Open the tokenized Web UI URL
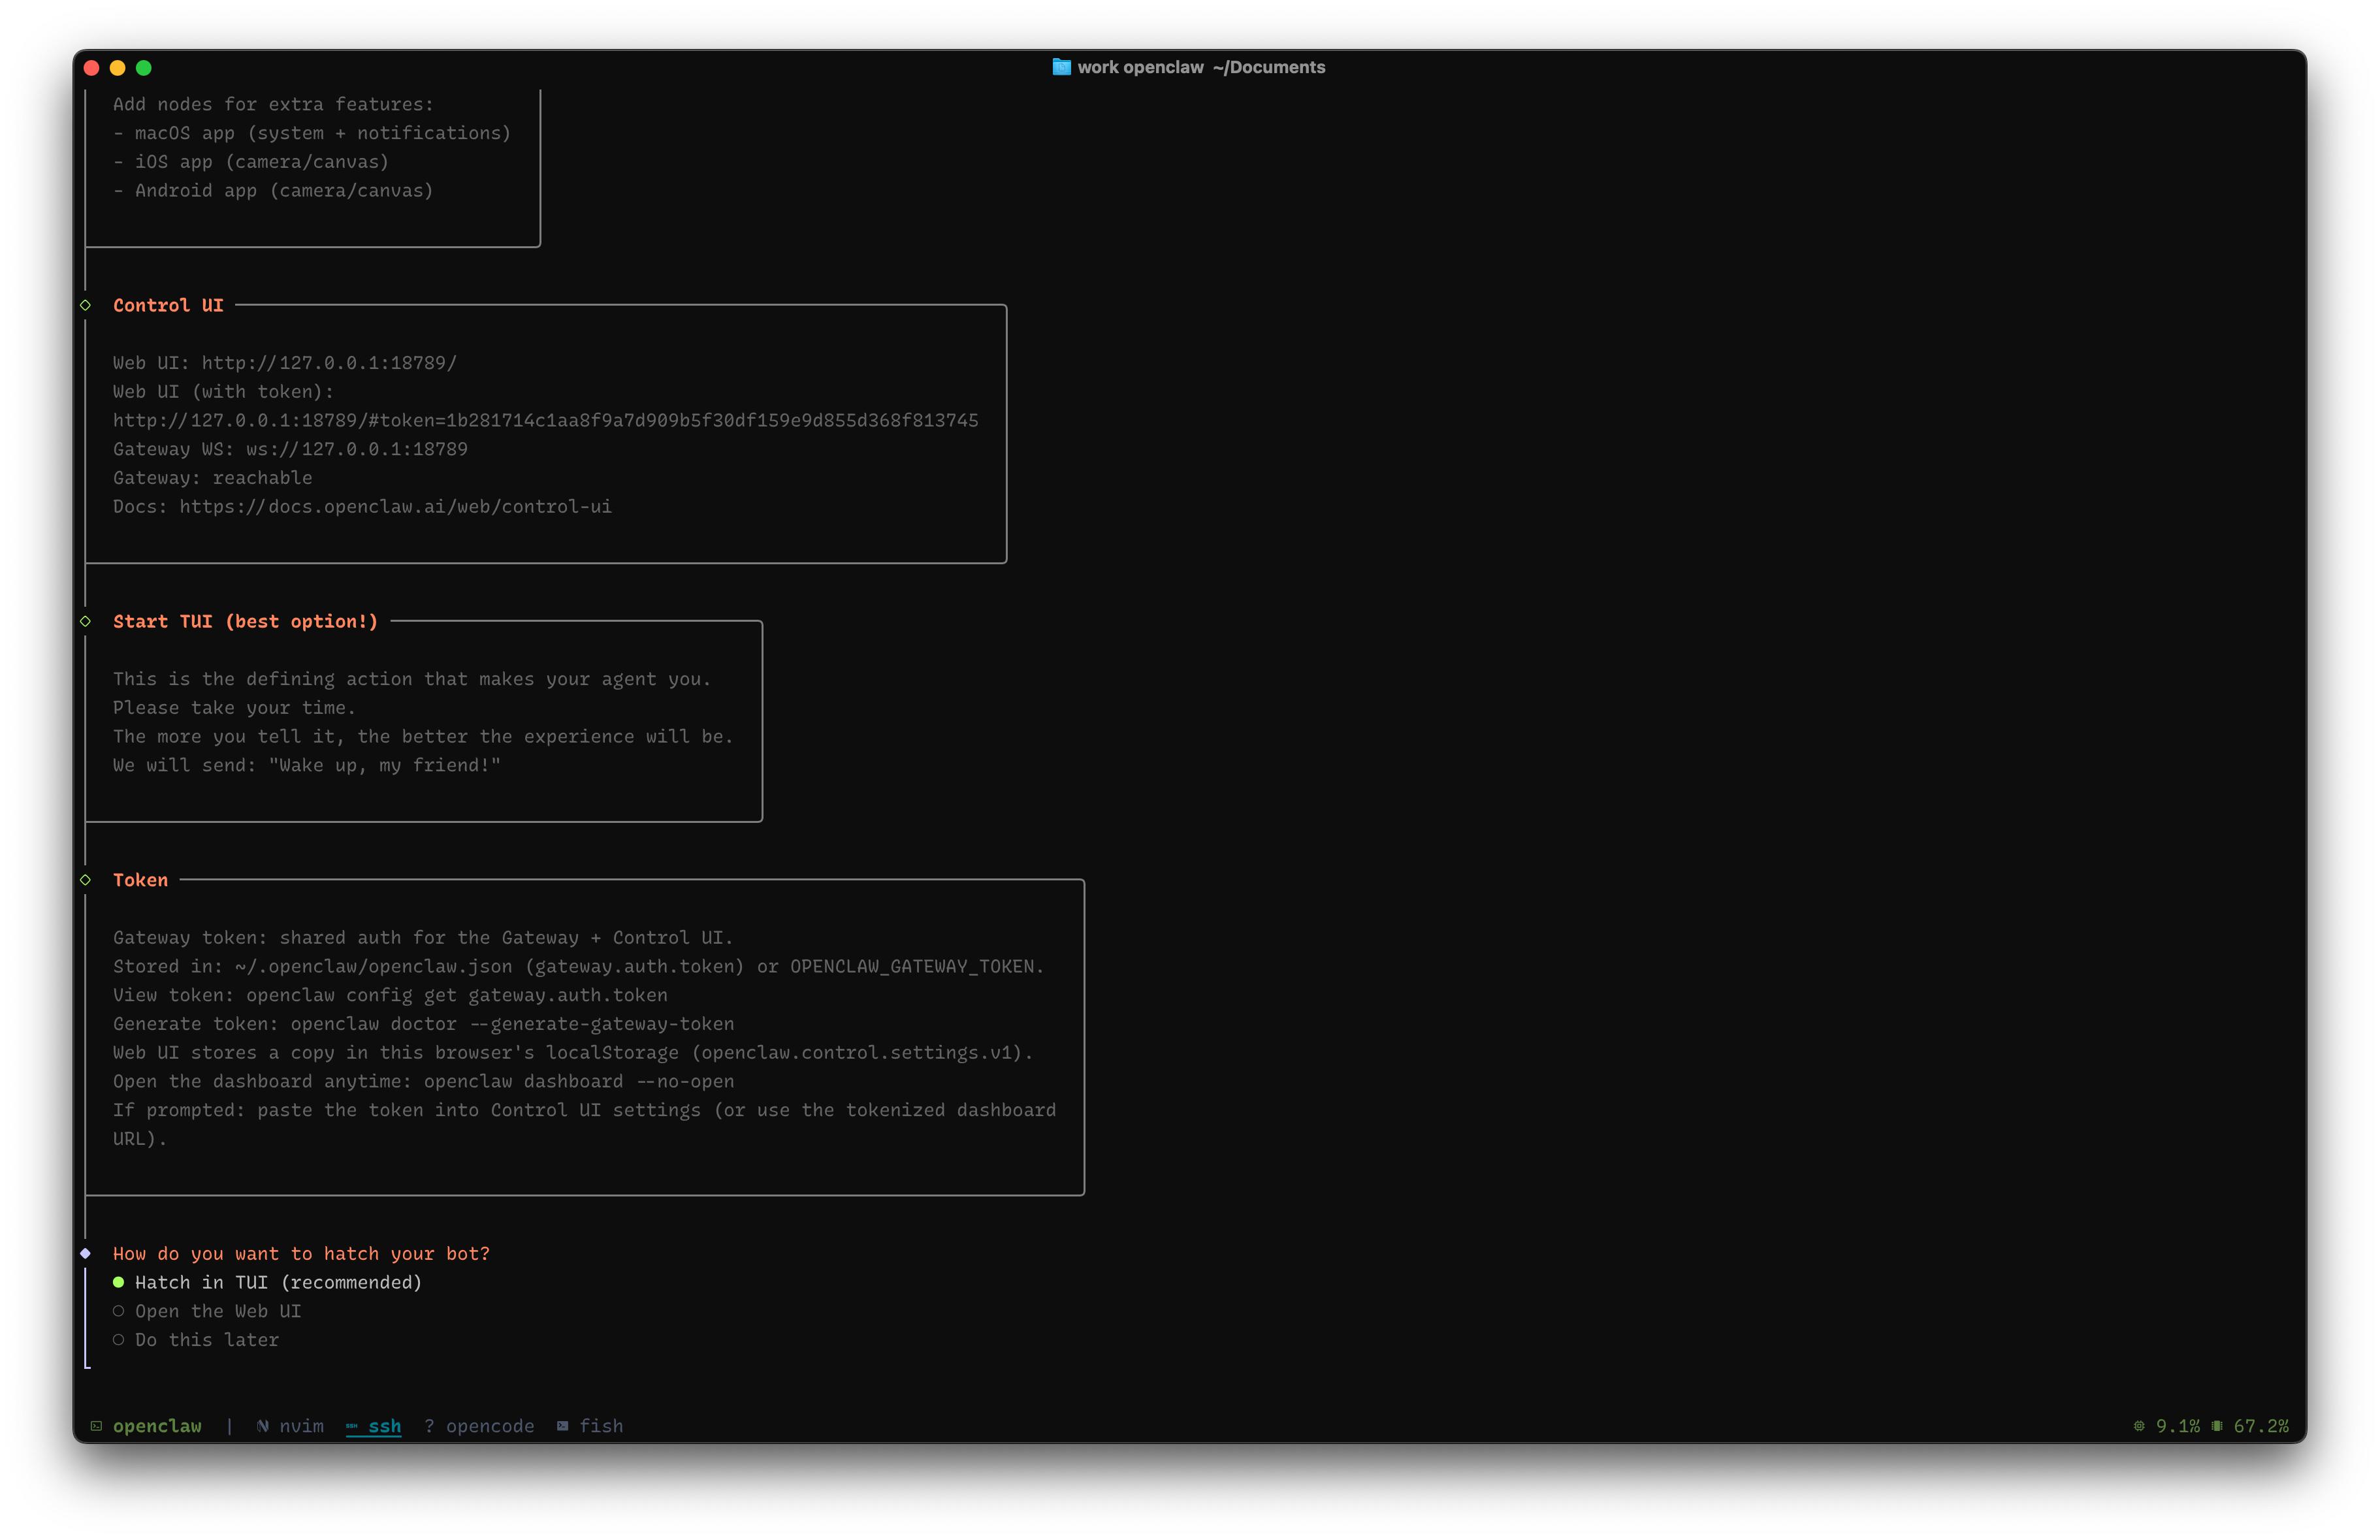2380x1540 pixels. 545,420
